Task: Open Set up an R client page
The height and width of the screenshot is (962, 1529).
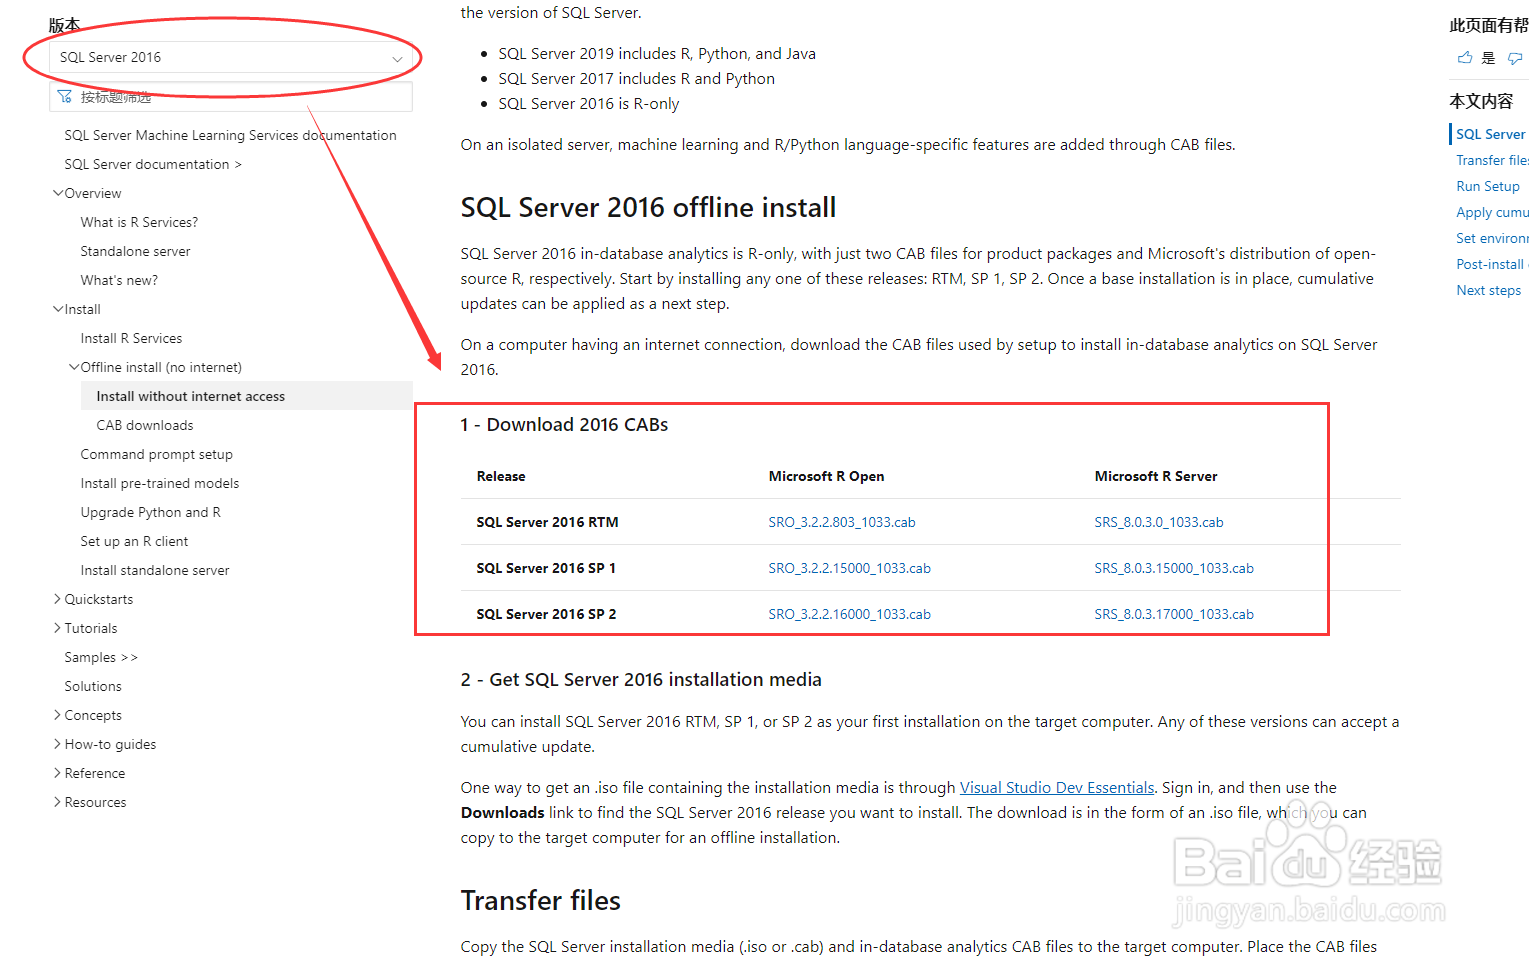Action: (x=134, y=541)
